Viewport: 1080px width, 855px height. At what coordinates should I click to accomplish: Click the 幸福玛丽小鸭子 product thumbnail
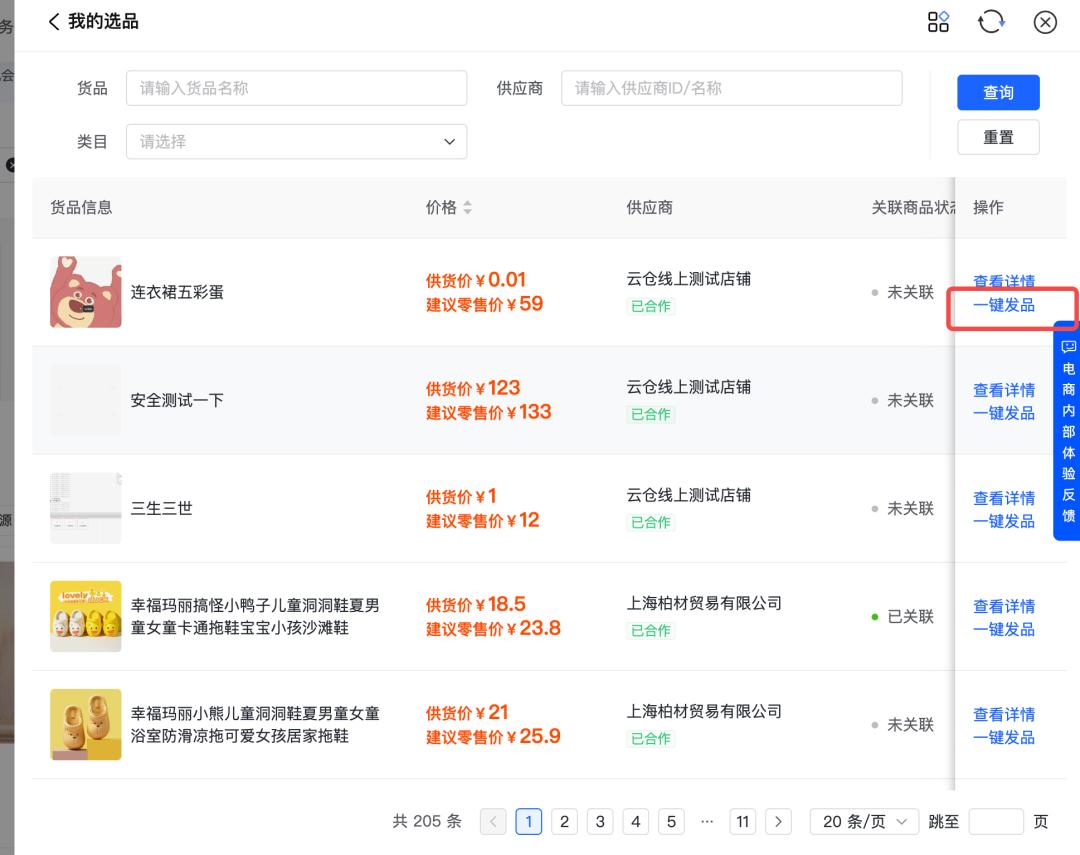pyautogui.click(x=85, y=616)
